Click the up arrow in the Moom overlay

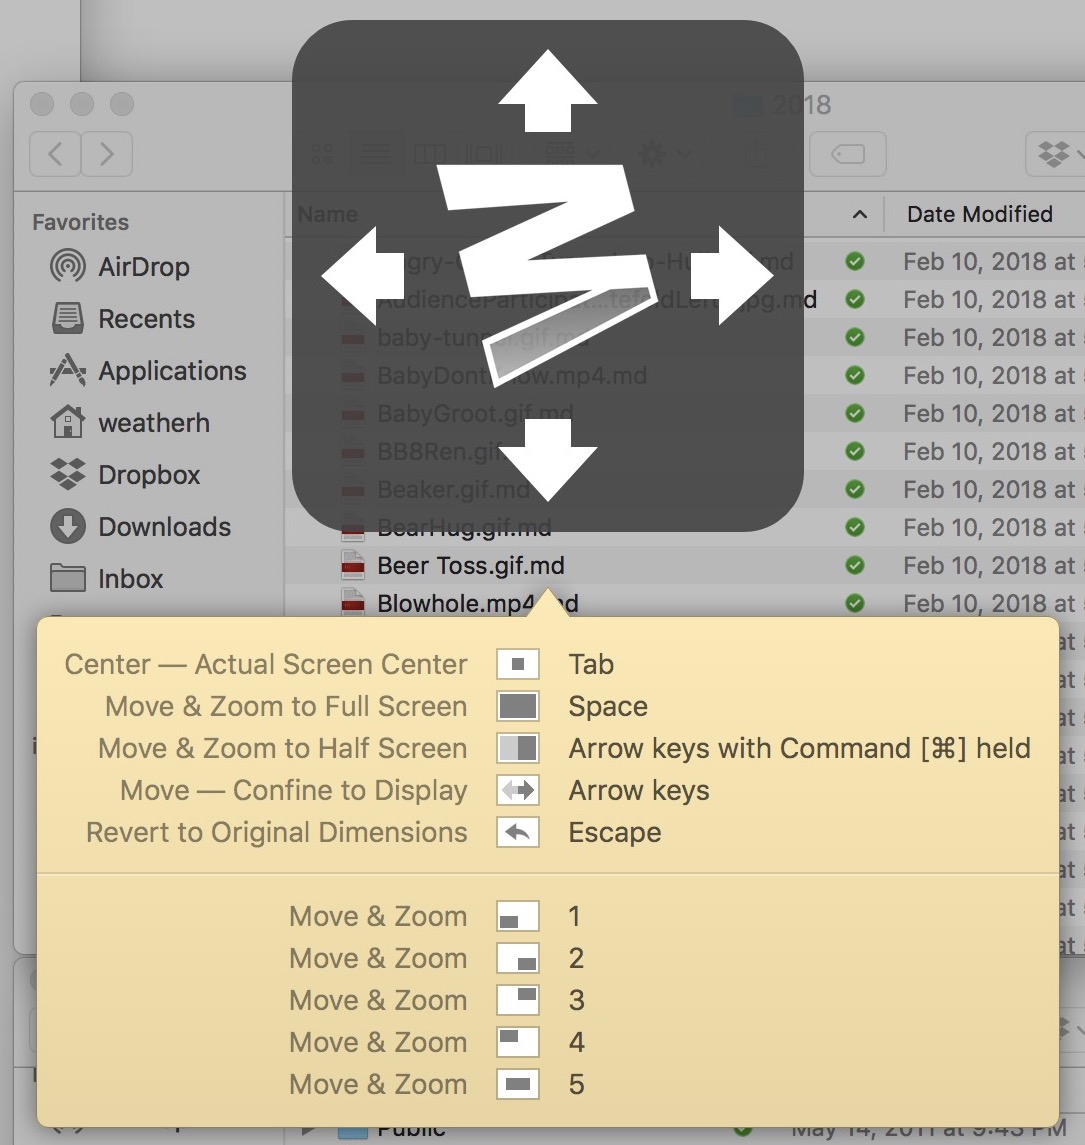point(548,91)
